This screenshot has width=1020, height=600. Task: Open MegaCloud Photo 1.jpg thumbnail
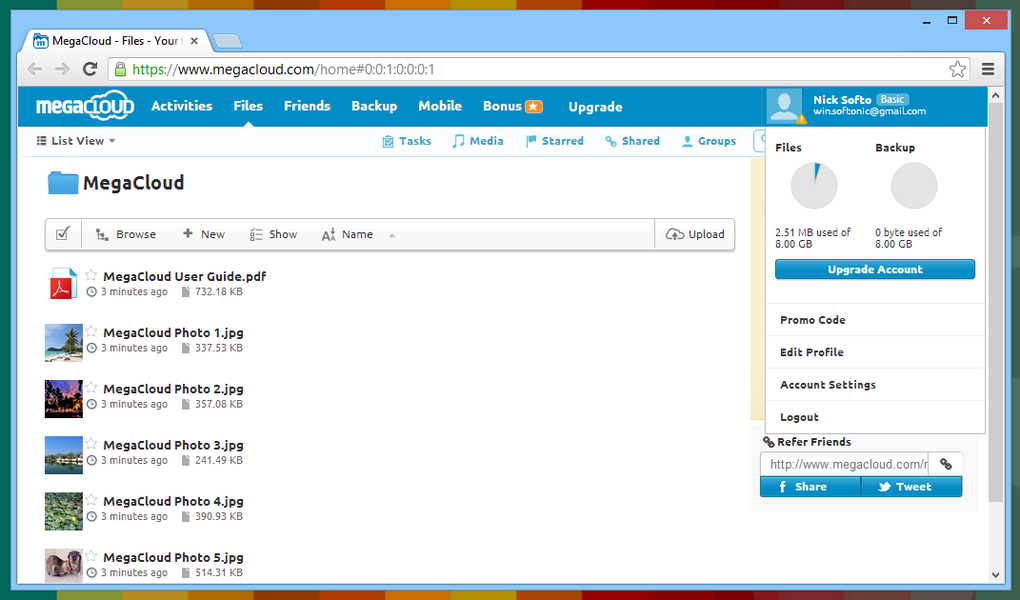[64, 343]
